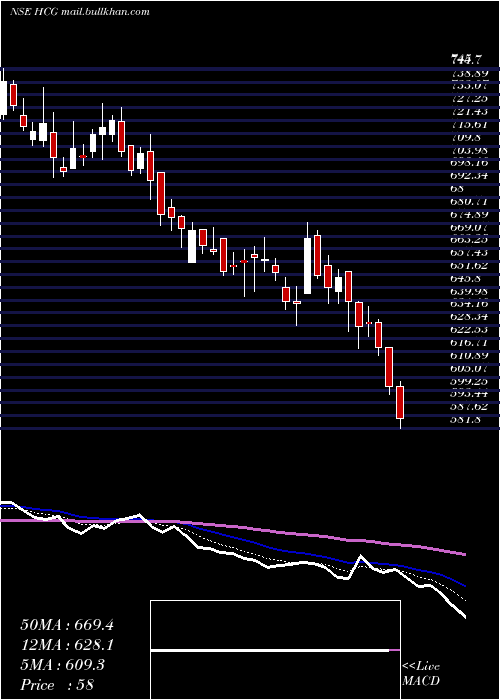The width and height of the screenshot is (500, 700).
Task: Click the 669.07 price axis label
Action: click(469, 227)
